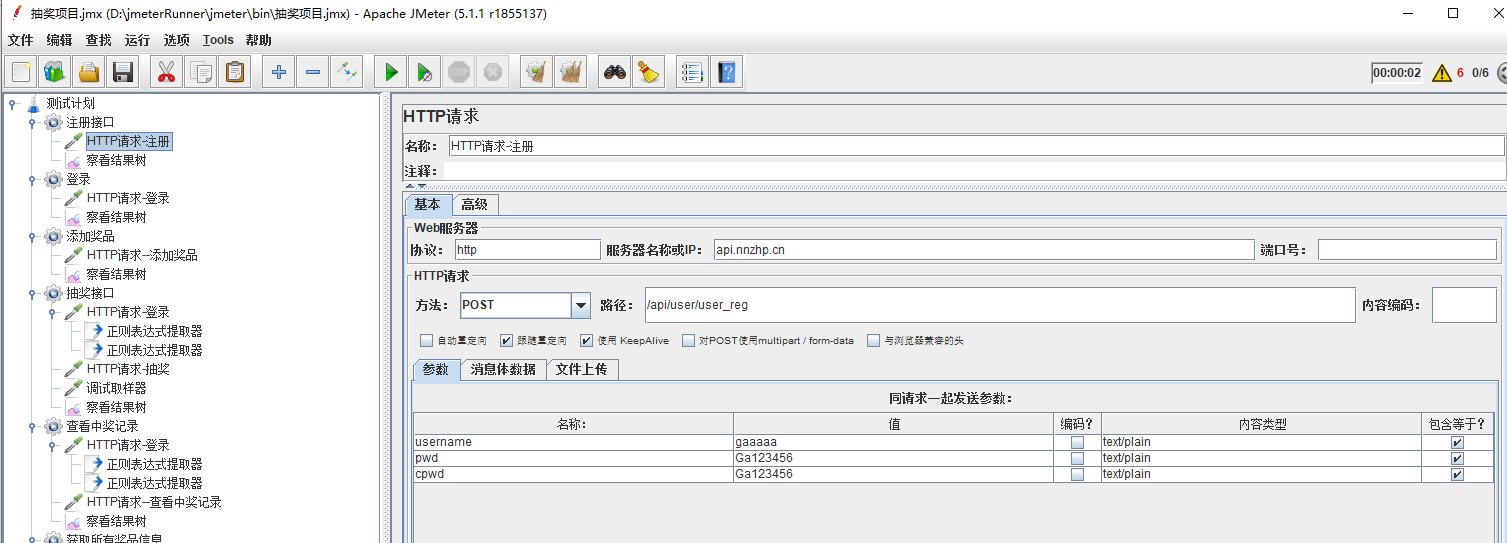Toggle the 自动重定向 checkbox
1507x543 pixels.
427,340
